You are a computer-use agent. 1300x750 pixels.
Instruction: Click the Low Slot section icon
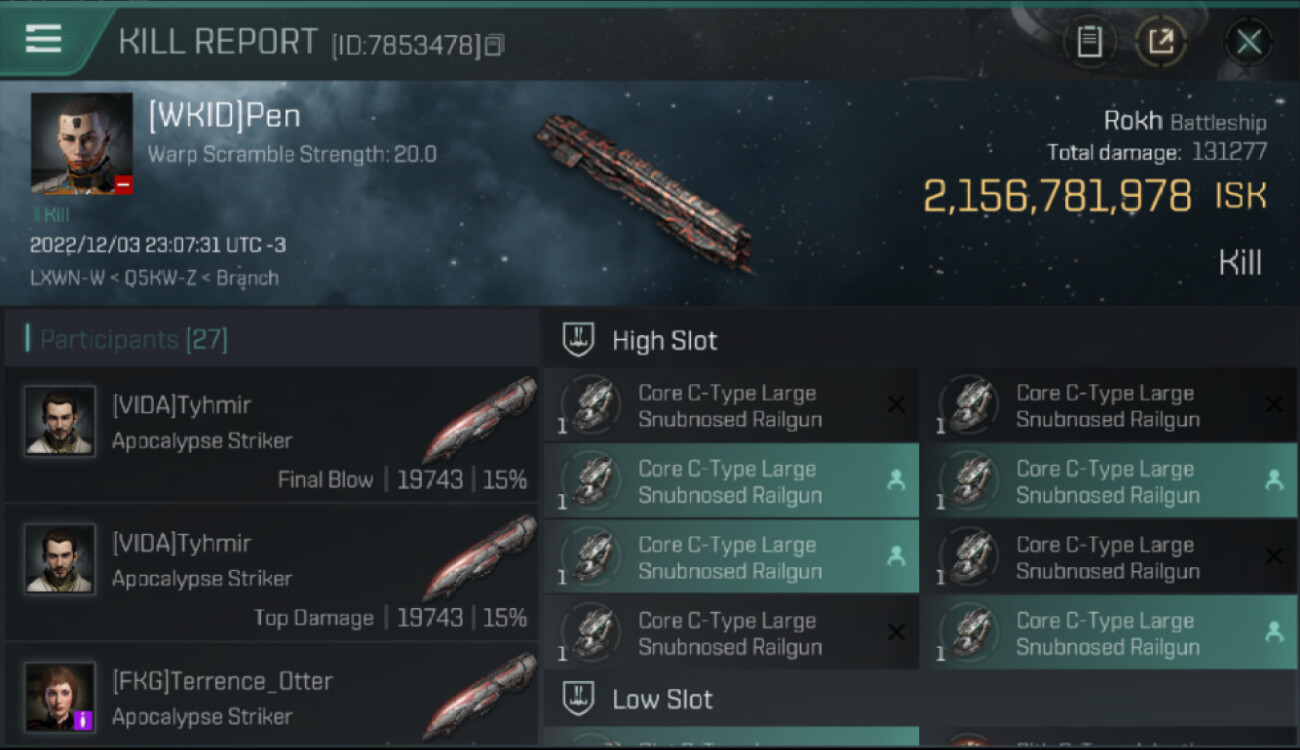[579, 698]
